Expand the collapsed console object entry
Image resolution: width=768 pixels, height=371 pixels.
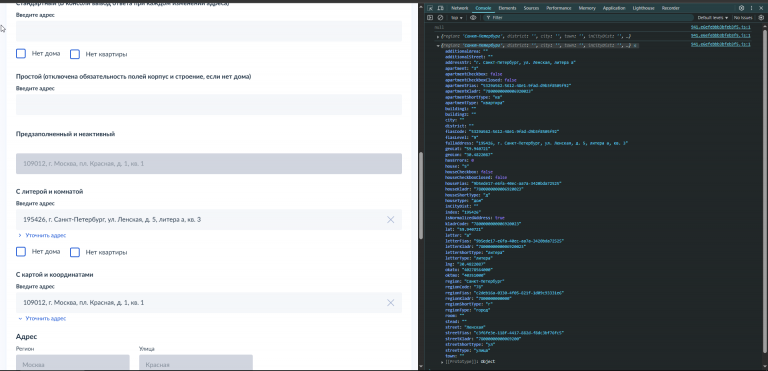[x=438, y=36]
